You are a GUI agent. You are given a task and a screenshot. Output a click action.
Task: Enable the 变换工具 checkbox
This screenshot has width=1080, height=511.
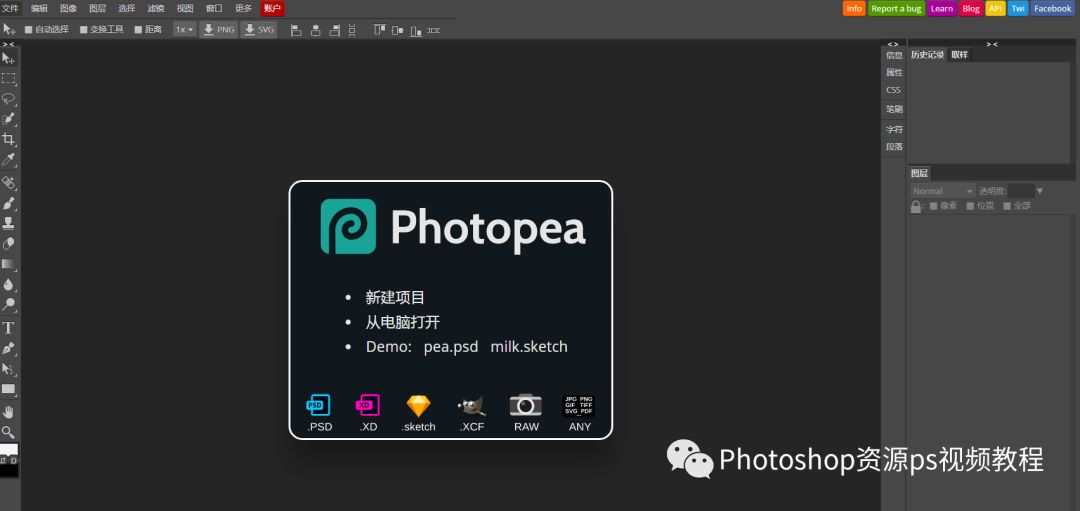(83, 30)
